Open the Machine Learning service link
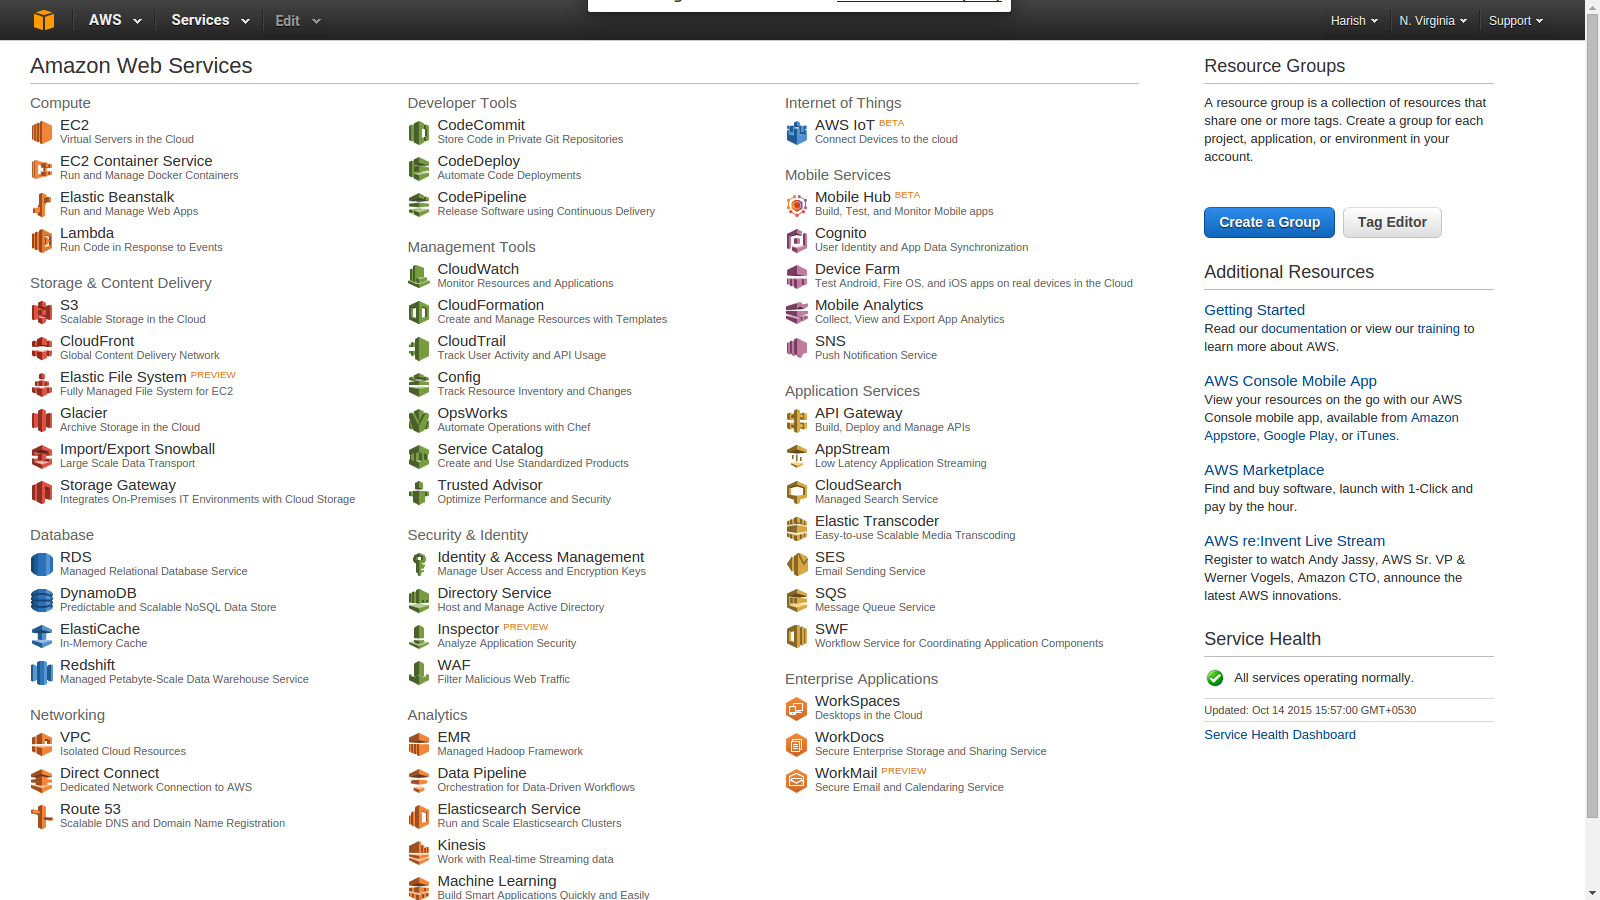The height and width of the screenshot is (900, 1600). pos(496,881)
